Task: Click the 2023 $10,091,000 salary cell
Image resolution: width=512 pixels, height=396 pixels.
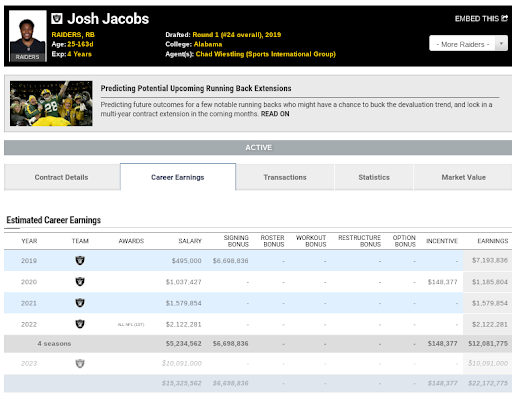Action: tap(182, 363)
